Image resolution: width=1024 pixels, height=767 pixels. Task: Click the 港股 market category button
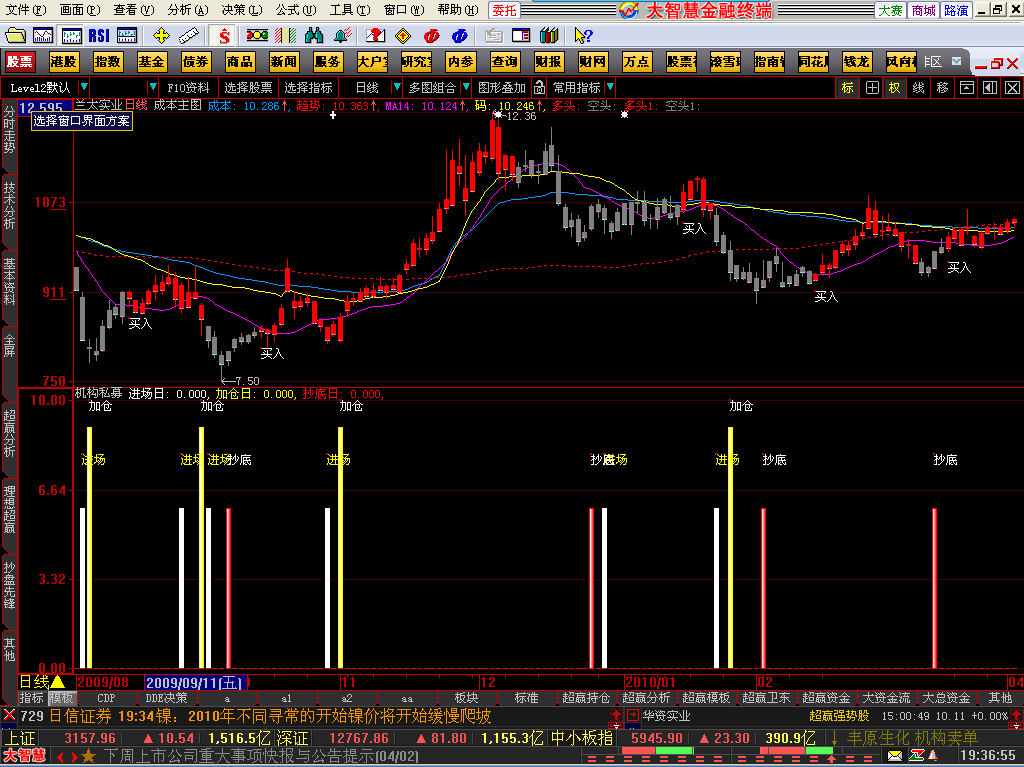pos(63,61)
